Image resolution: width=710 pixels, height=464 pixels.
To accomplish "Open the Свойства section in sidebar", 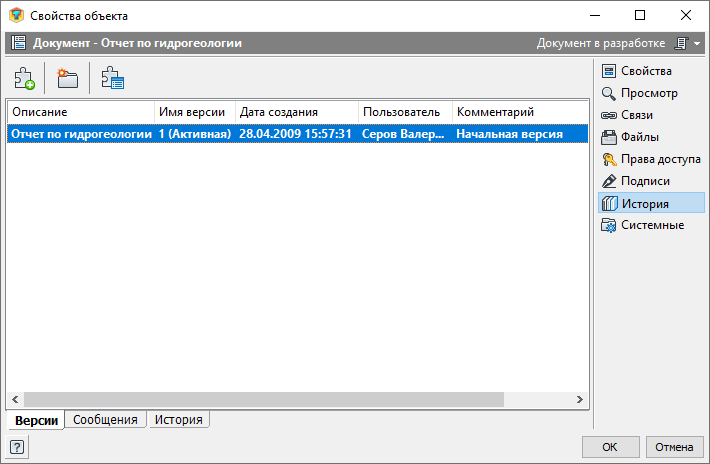I will [645, 71].
